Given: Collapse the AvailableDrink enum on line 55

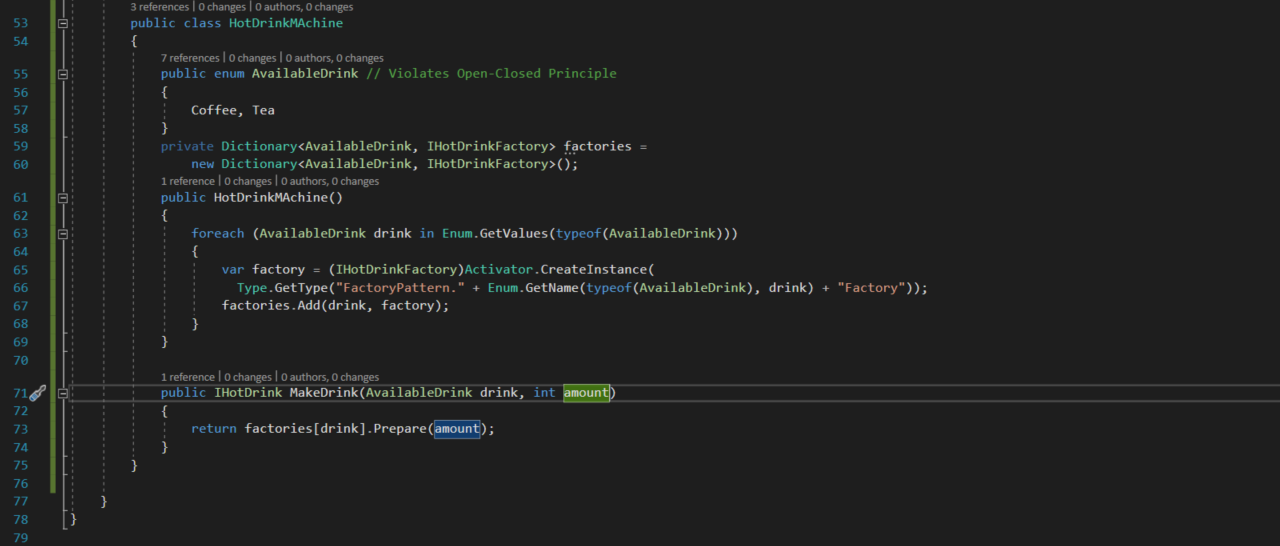Looking at the screenshot, I should coord(63,74).
